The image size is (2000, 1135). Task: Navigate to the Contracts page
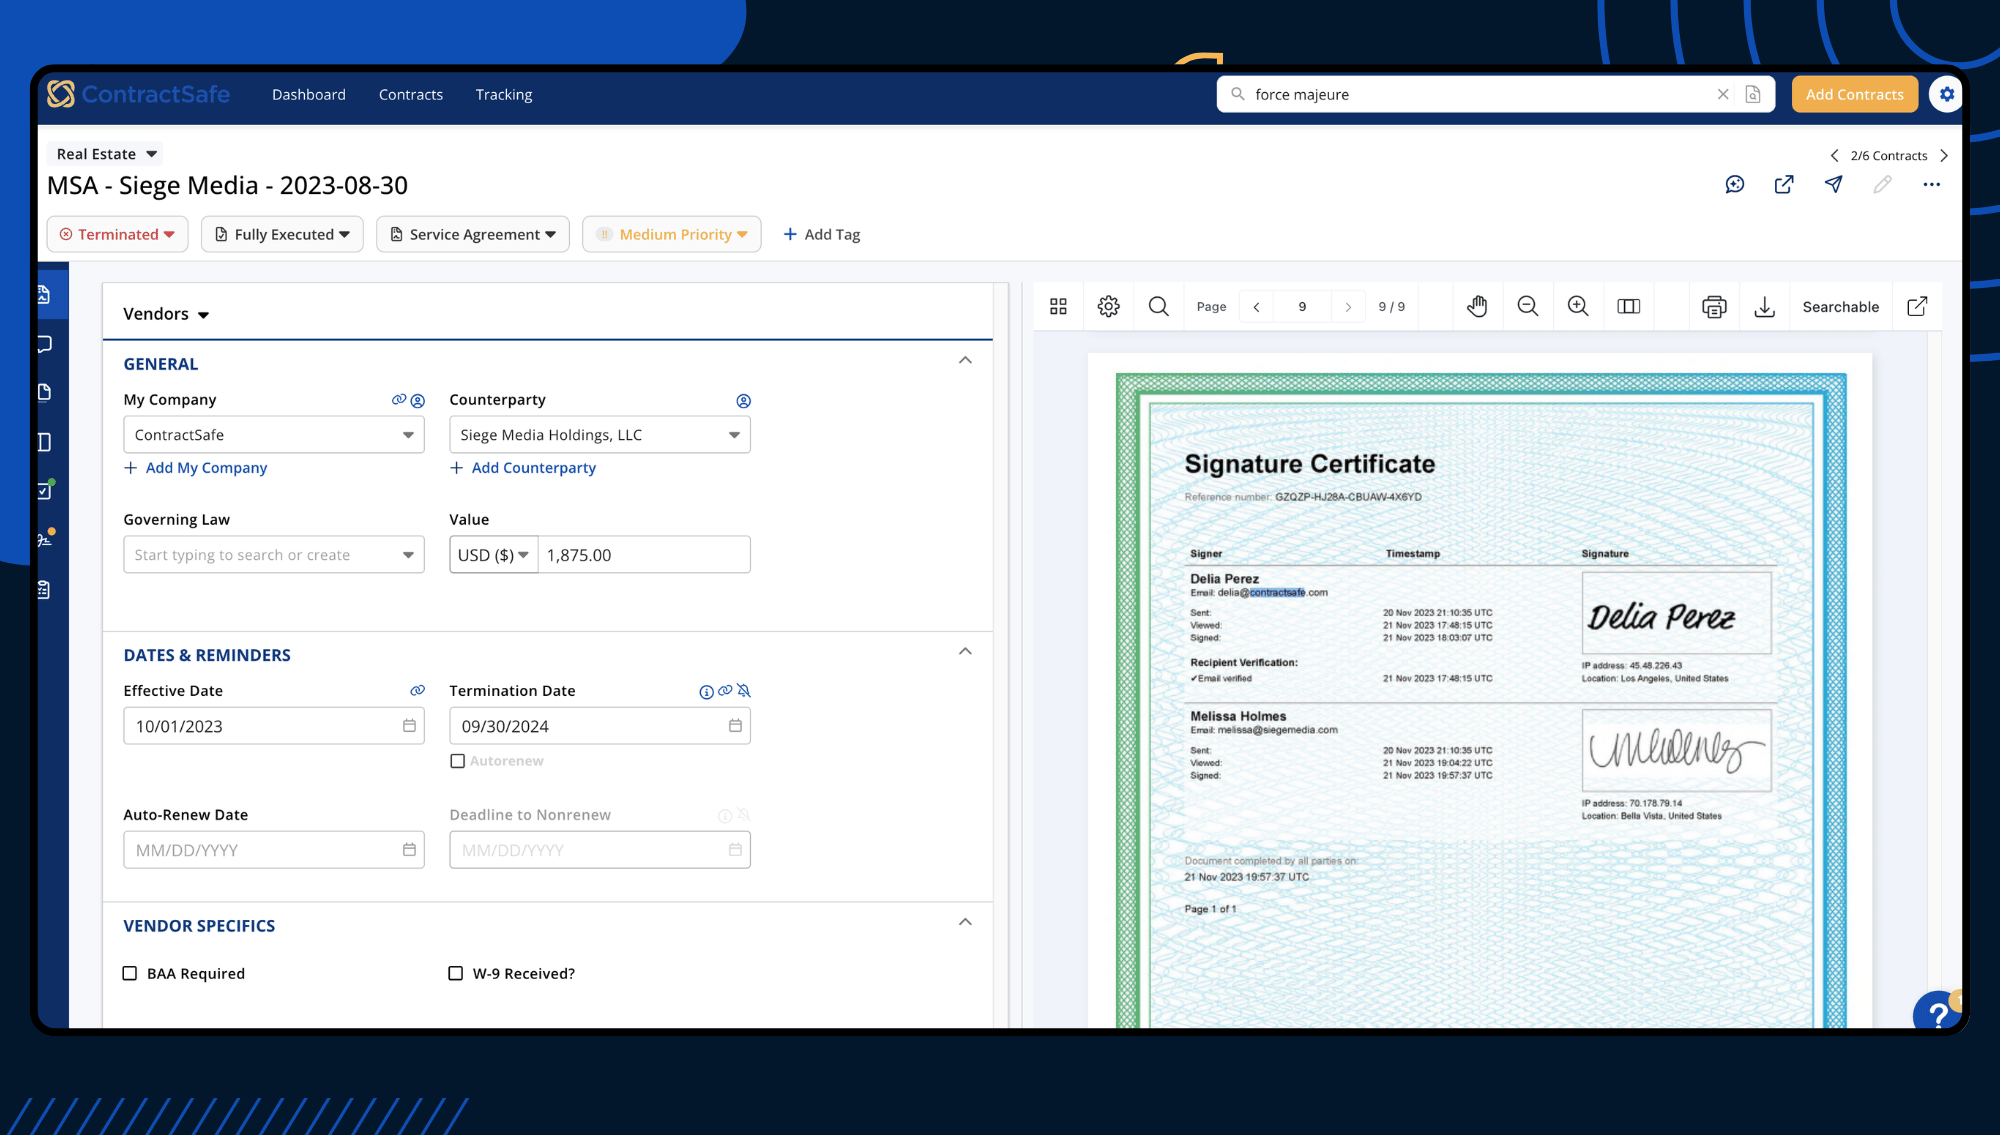click(410, 94)
